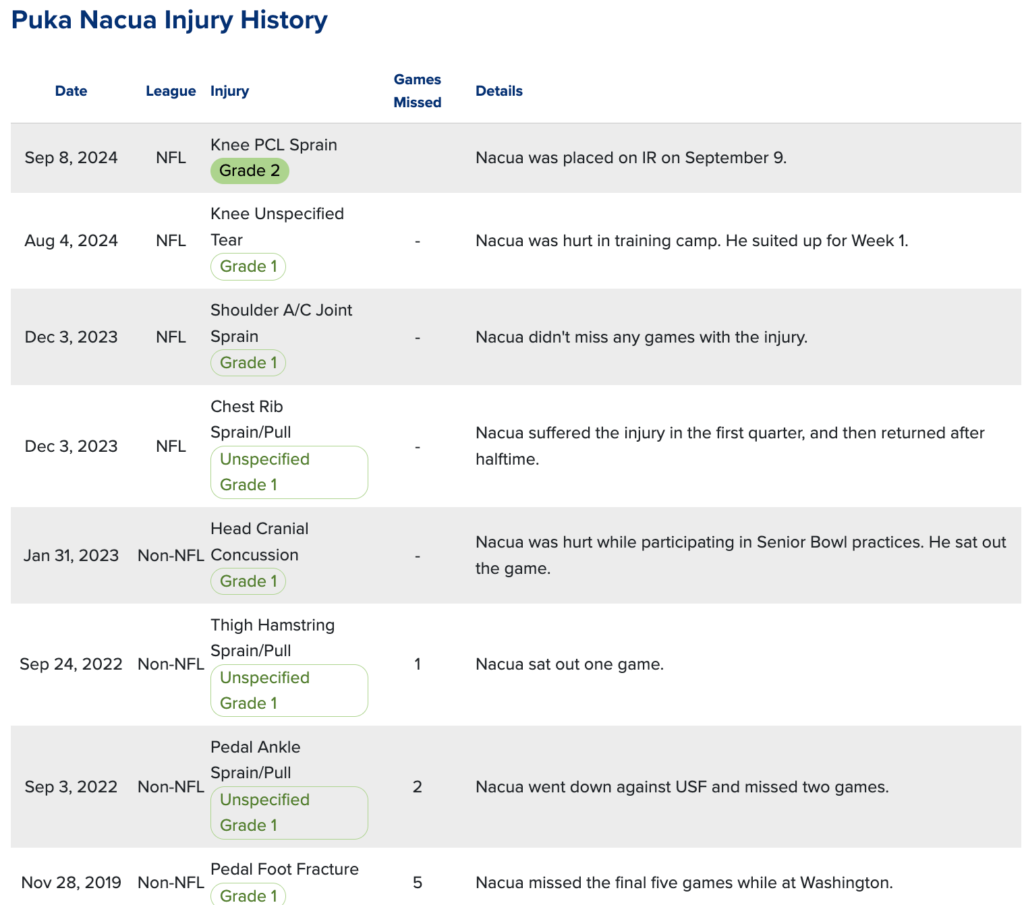Click Unspecified Grade 1 badge under Thigh Hamstring

pyautogui.click(x=289, y=691)
